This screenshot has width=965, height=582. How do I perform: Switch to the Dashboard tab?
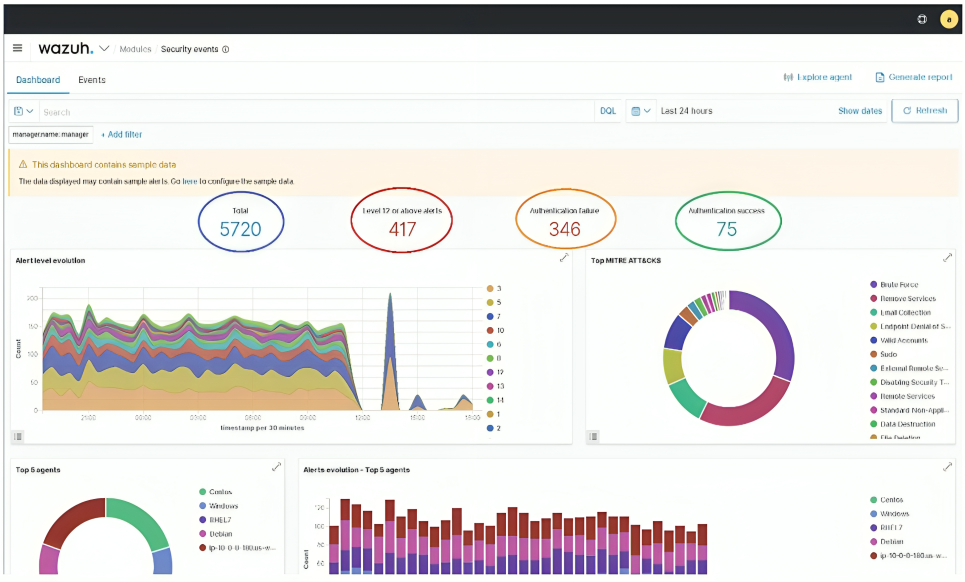pyautogui.click(x=38, y=80)
